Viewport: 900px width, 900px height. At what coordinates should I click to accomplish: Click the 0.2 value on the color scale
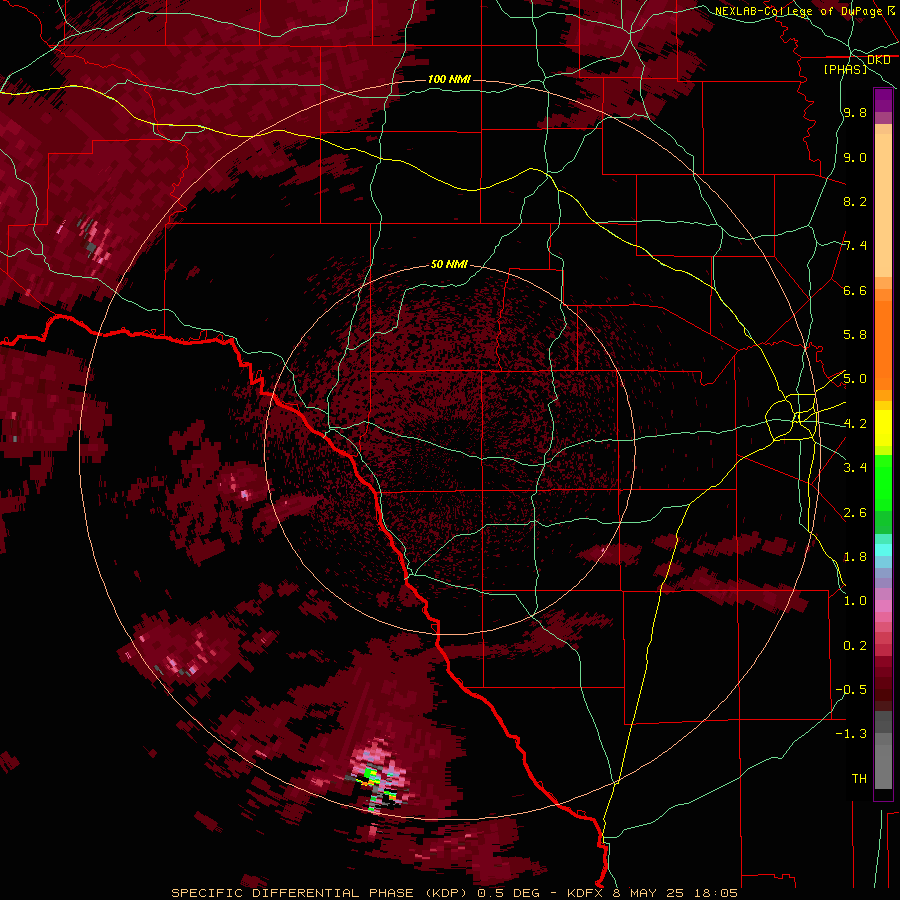(x=855, y=646)
